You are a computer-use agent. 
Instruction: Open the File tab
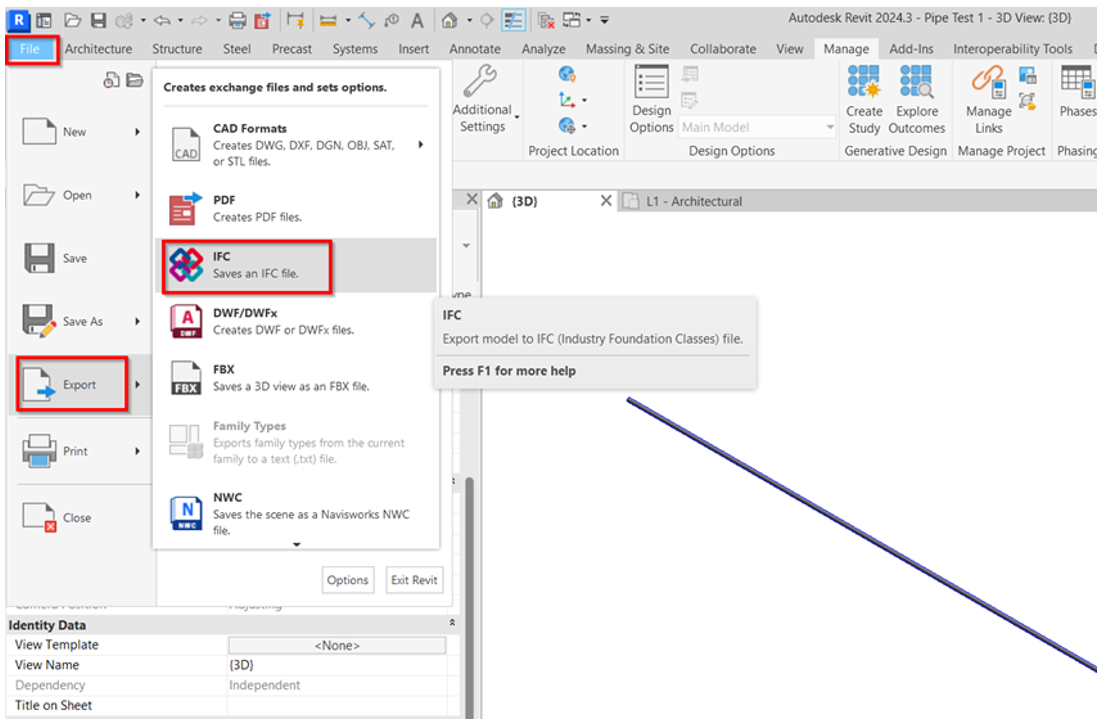coord(32,49)
